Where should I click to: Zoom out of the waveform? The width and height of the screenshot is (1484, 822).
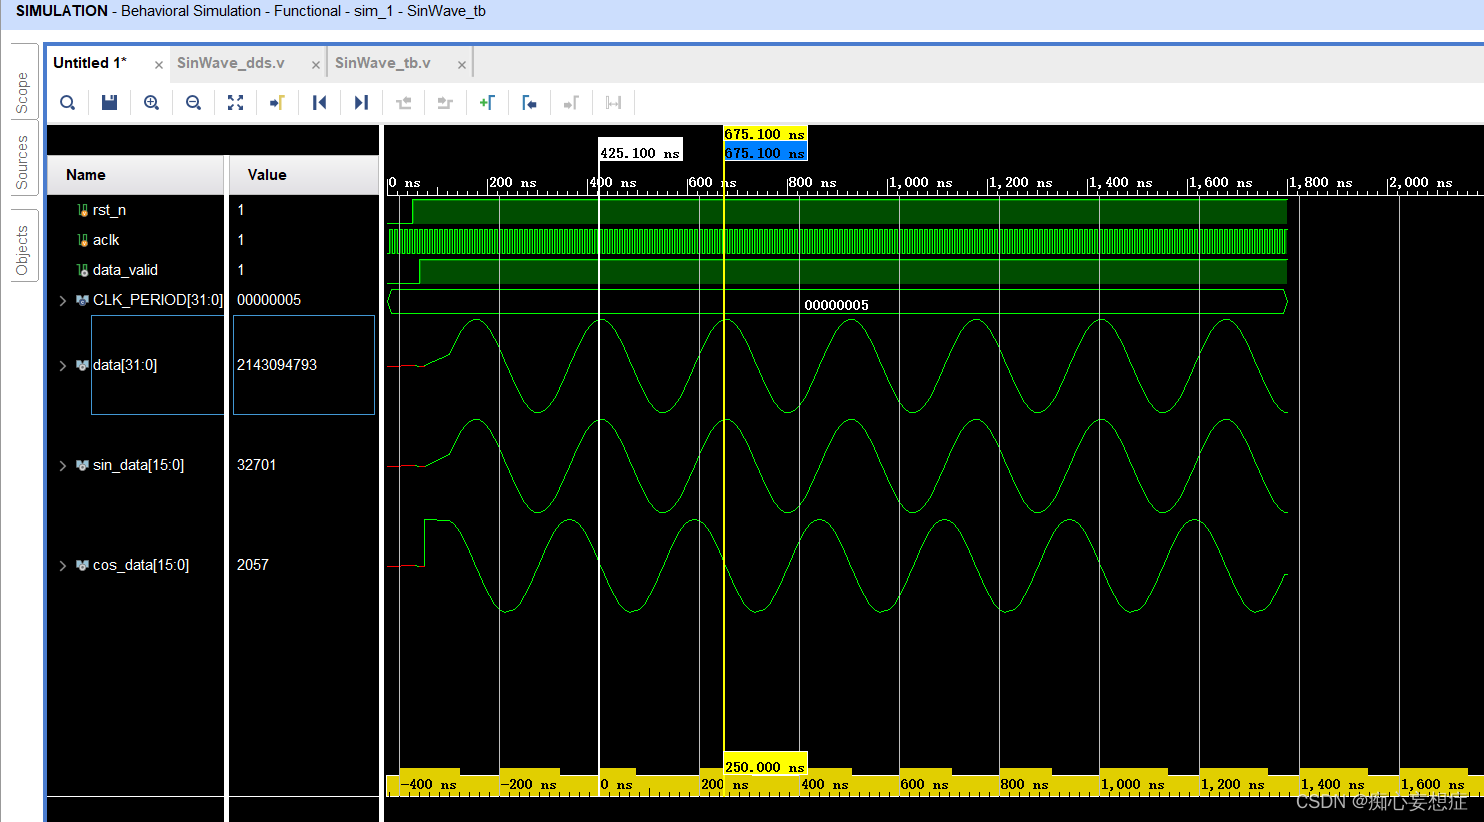tap(193, 102)
